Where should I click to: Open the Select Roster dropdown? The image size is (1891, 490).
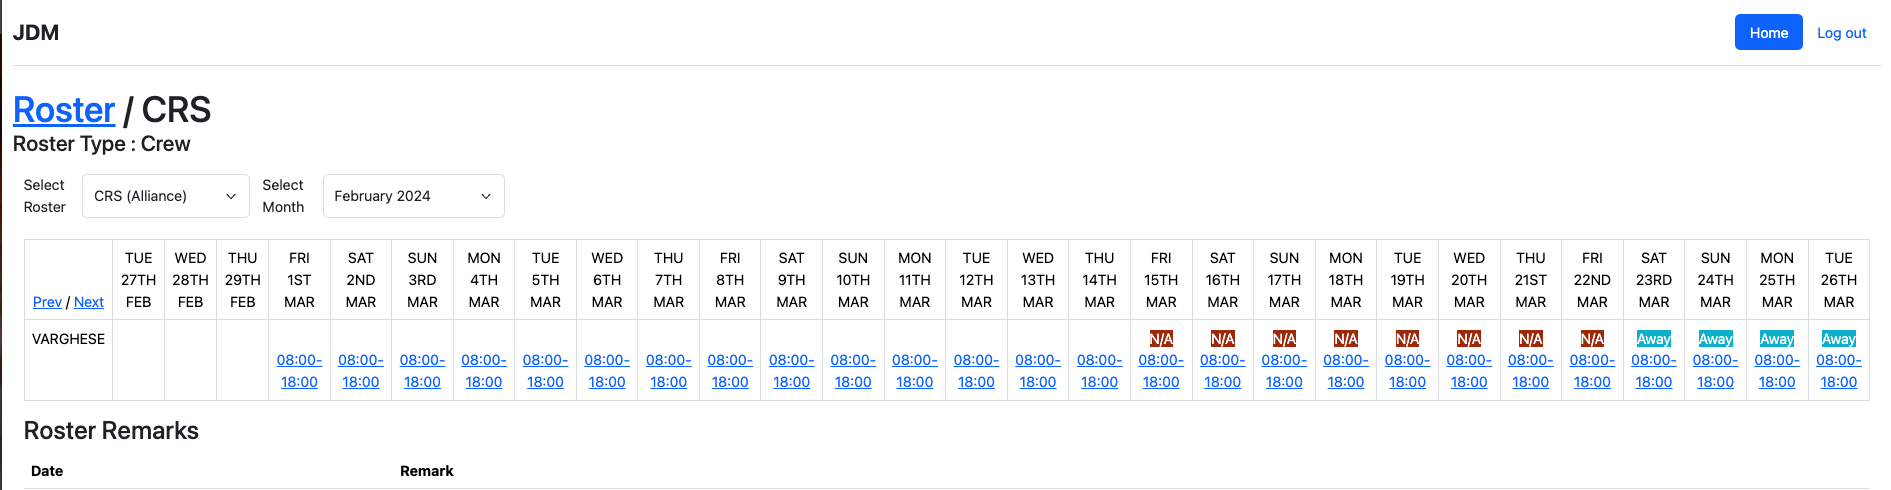point(166,196)
